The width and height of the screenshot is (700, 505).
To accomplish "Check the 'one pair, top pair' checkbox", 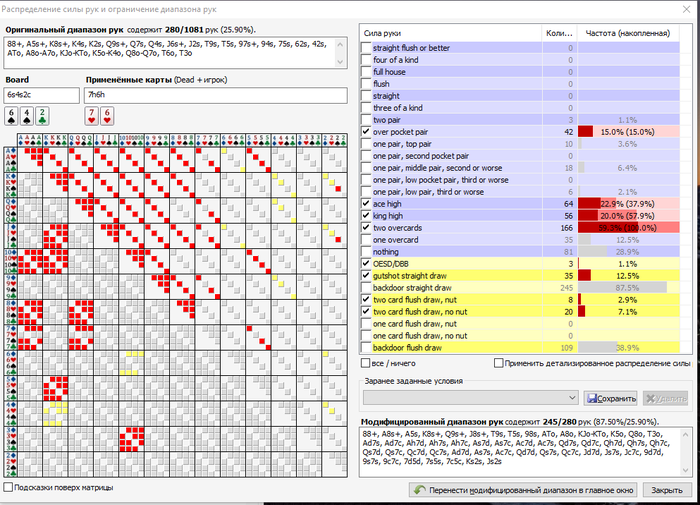I will pyautogui.click(x=366, y=144).
